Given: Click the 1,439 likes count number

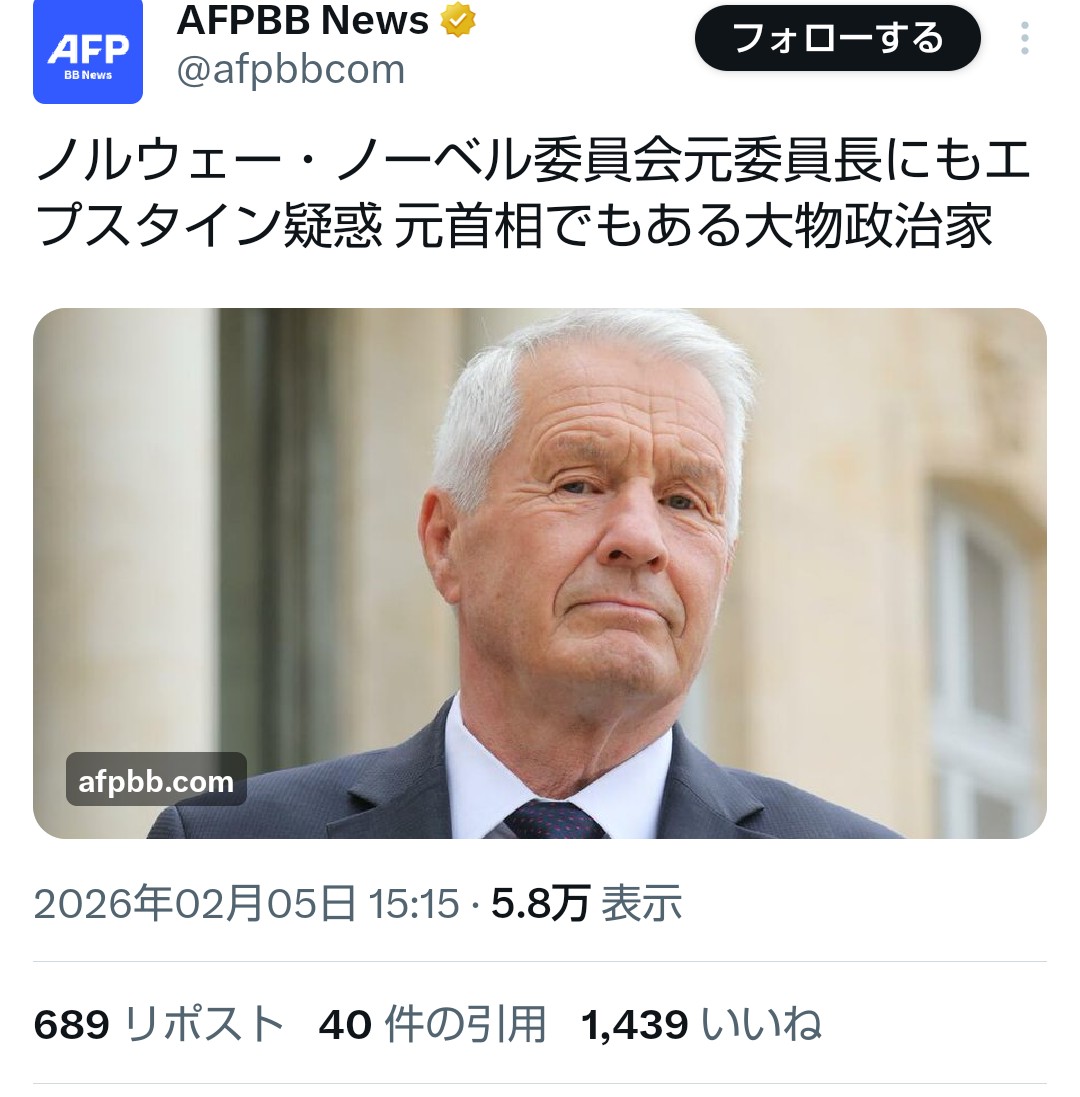Looking at the screenshot, I should point(634,1025).
